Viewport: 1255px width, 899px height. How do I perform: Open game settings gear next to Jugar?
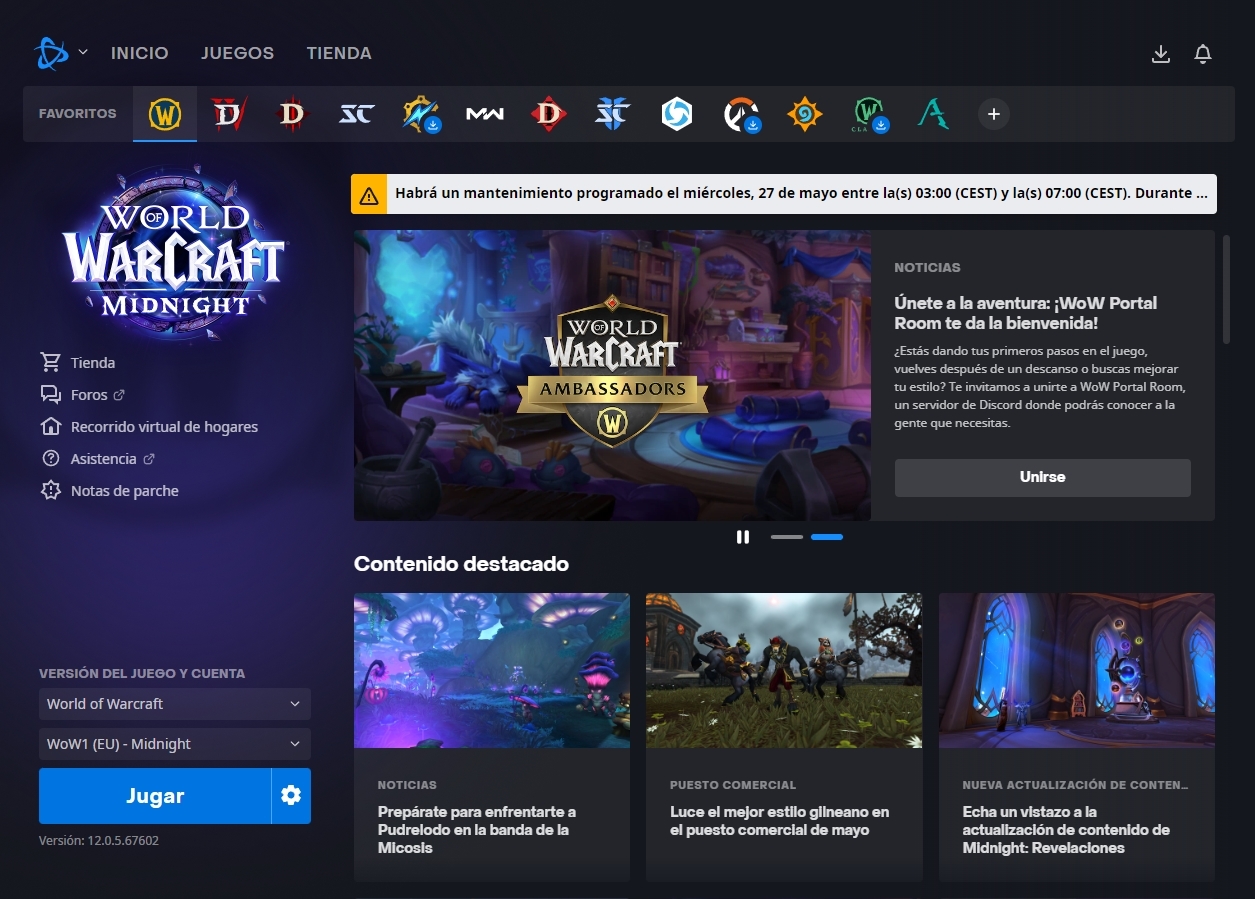291,796
